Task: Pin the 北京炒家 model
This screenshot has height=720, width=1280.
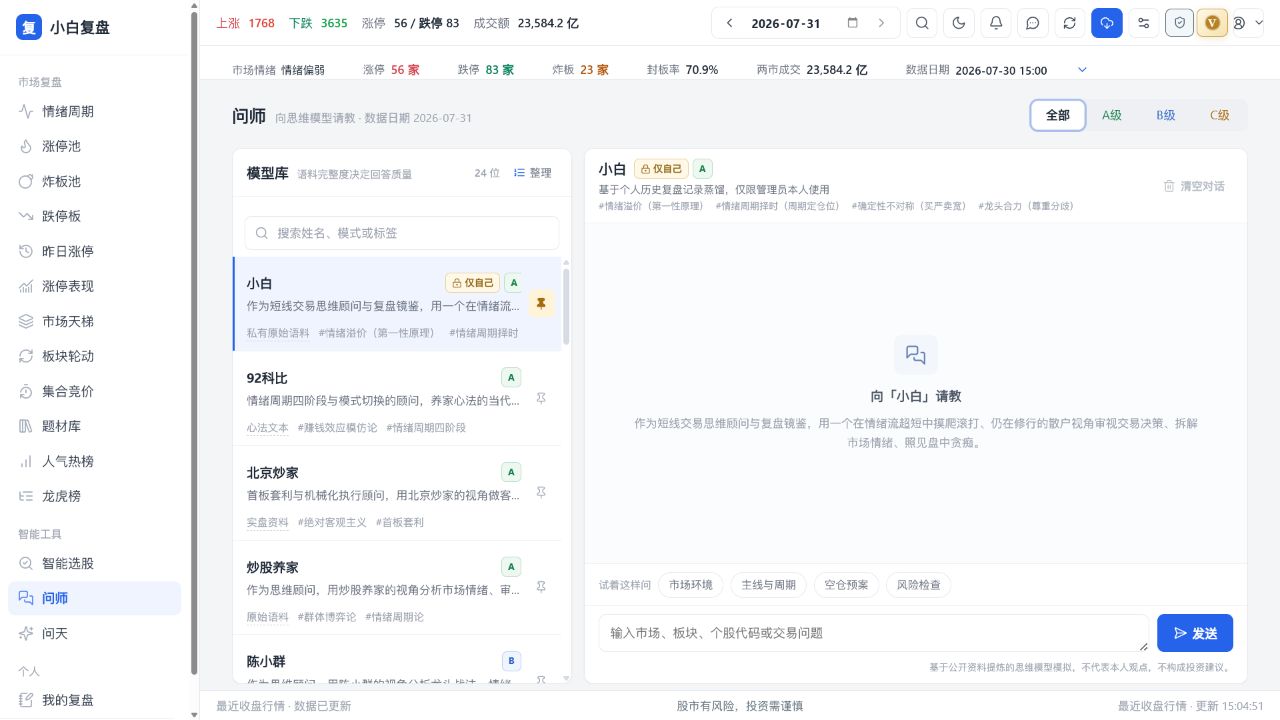Action: tap(541, 492)
